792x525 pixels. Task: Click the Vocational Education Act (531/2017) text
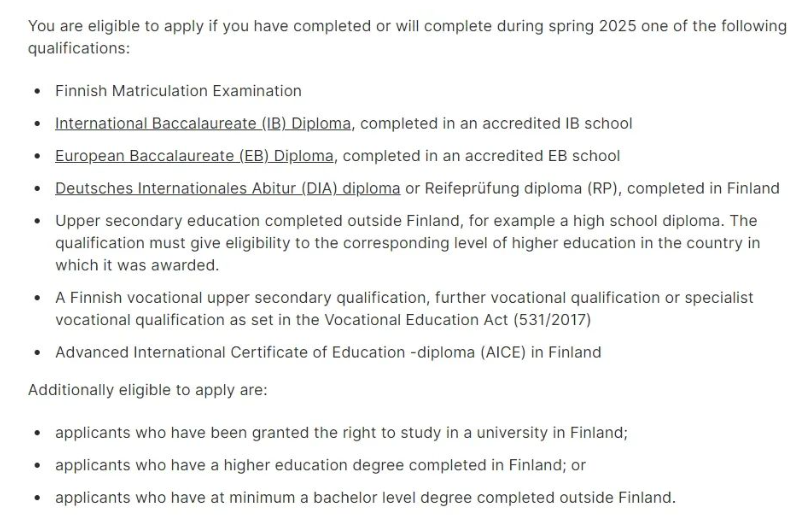click(x=457, y=320)
